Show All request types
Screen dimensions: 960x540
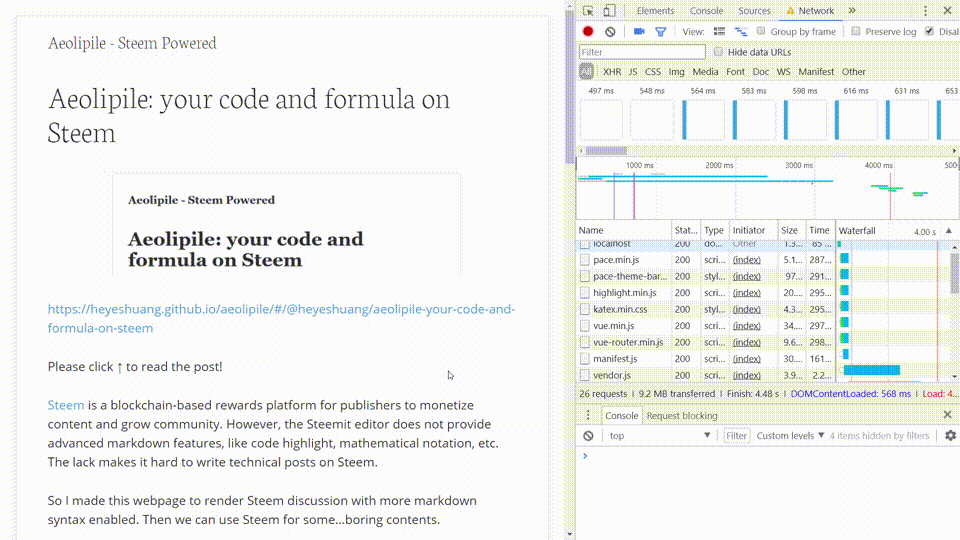point(586,72)
